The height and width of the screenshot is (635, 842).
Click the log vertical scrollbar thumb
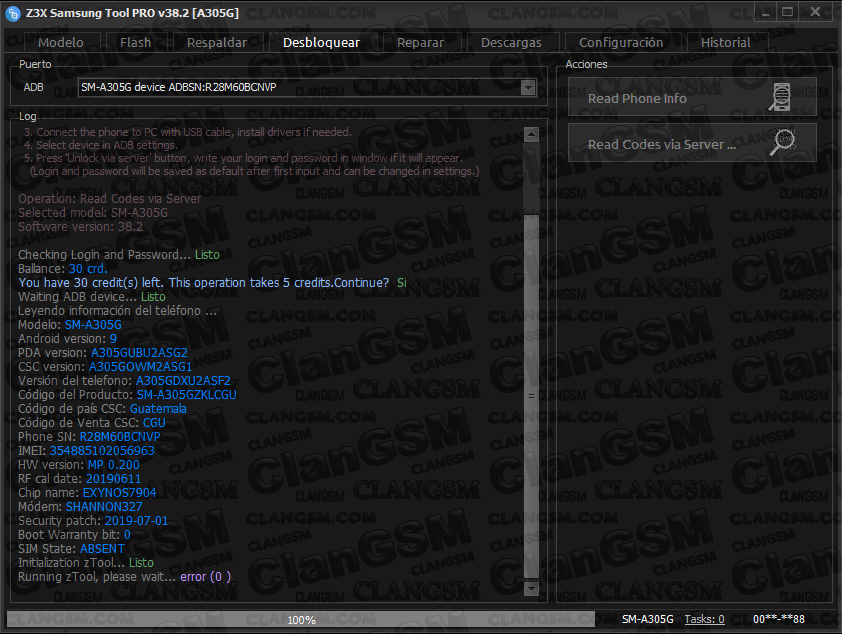pyautogui.click(x=531, y=396)
